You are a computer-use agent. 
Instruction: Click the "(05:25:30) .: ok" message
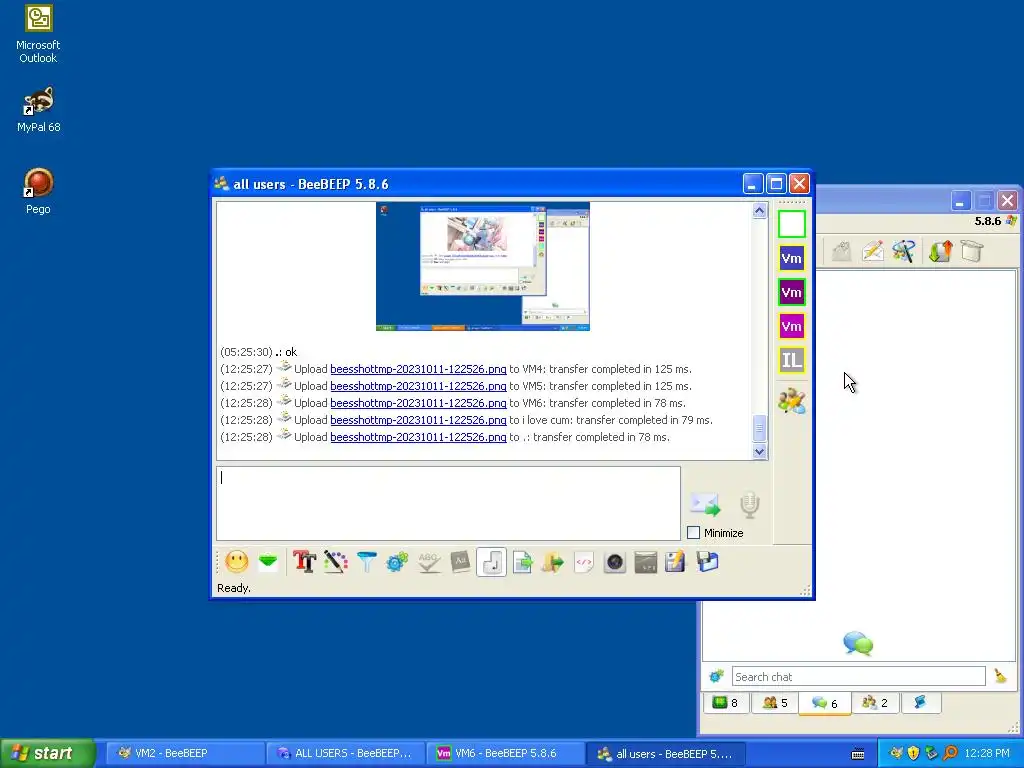point(259,352)
